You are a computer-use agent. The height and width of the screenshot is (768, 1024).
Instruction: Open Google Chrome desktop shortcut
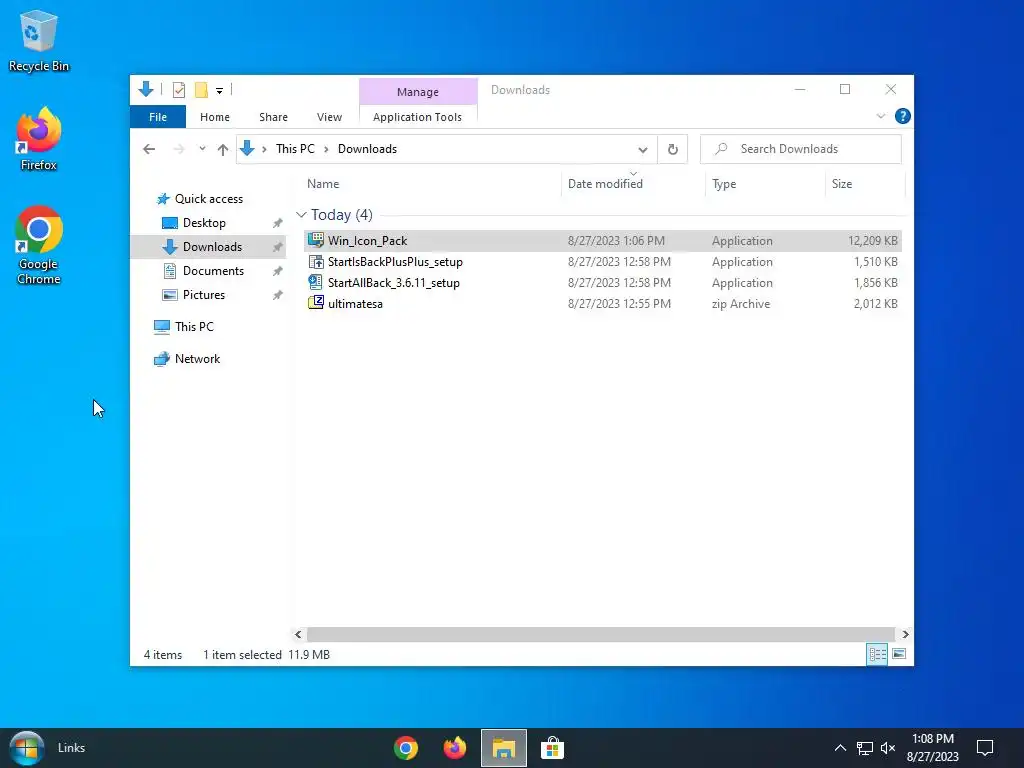tap(39, 246)
